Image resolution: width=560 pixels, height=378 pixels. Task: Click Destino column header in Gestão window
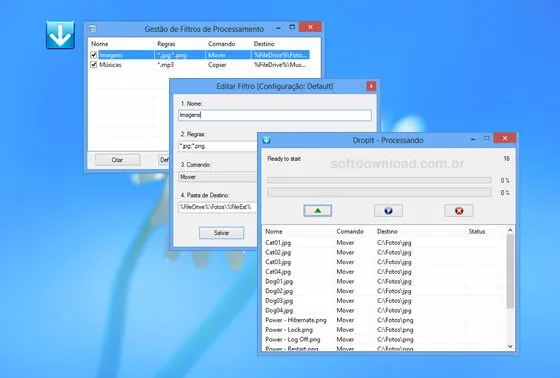(x=264, y=44)
